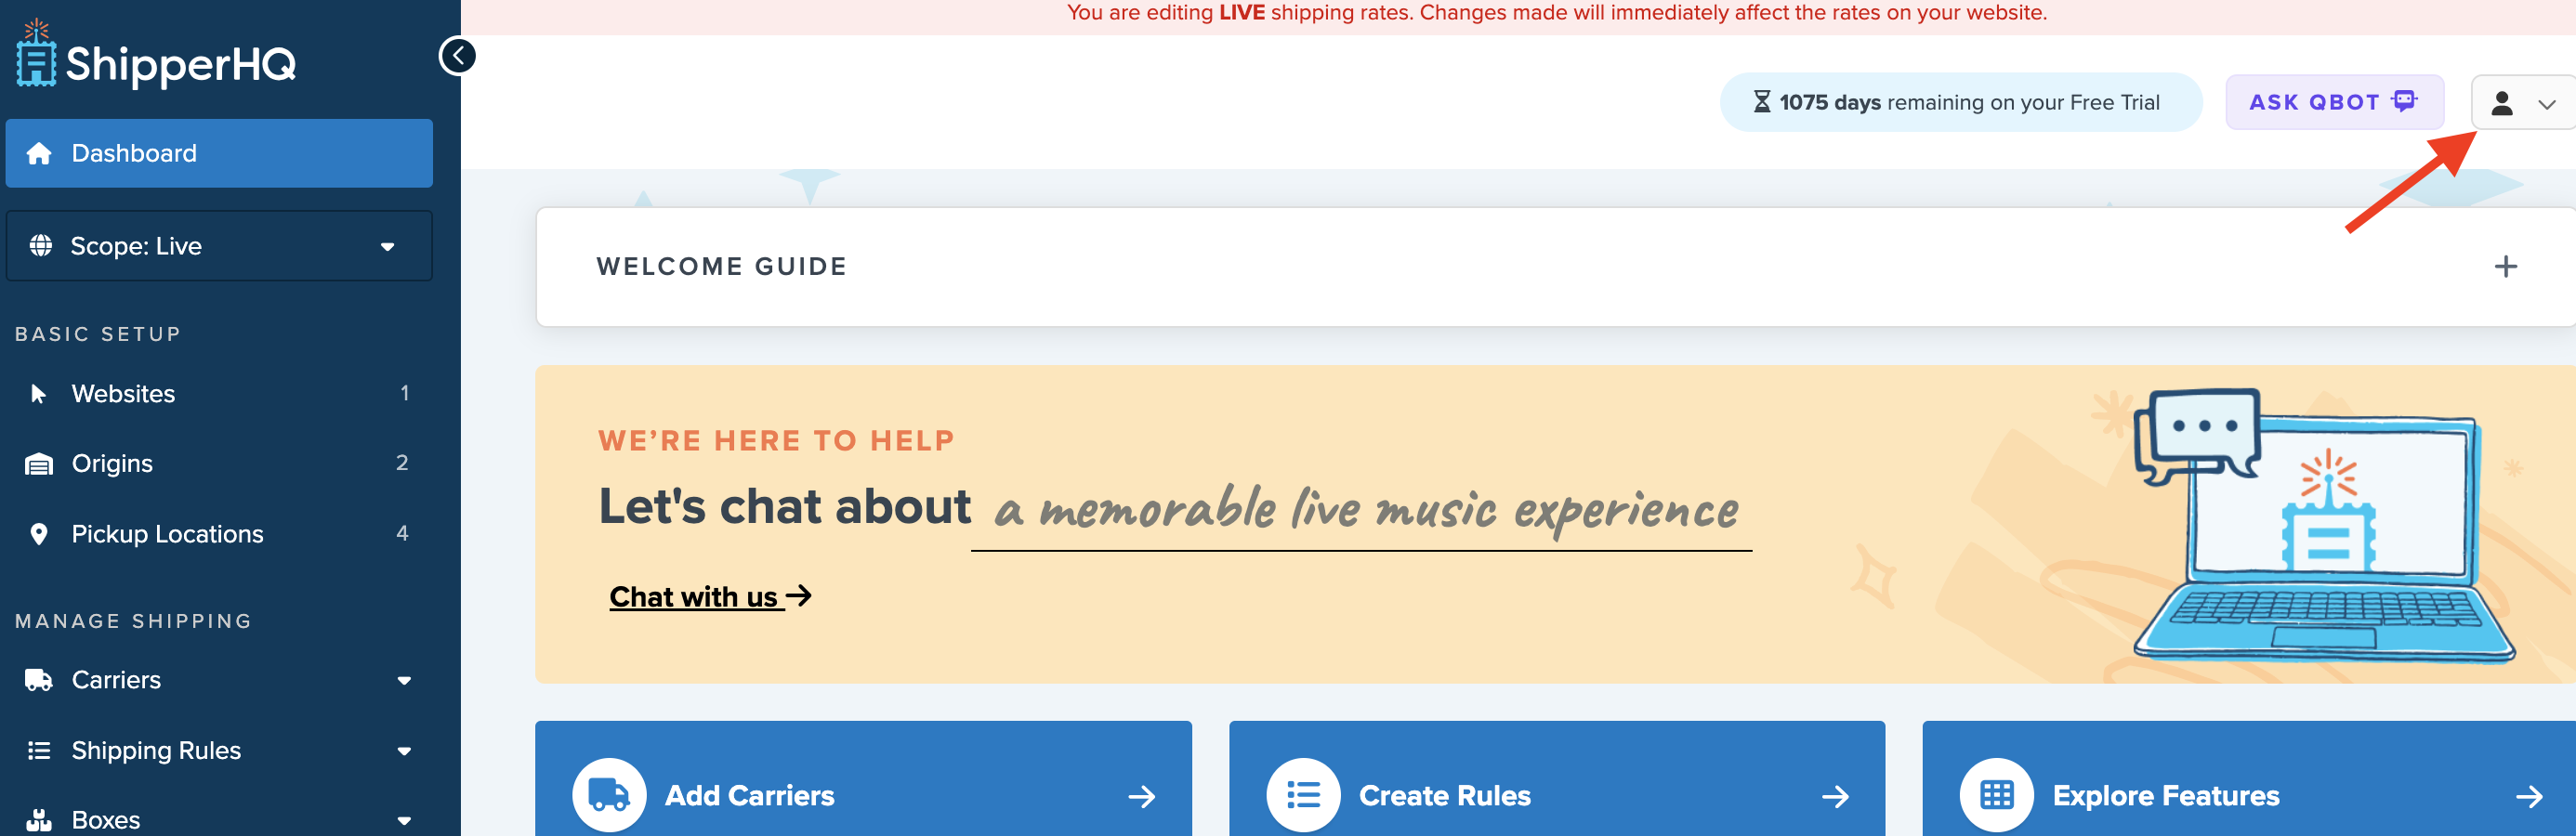Select Pickup Locations in the sidebar
This screenshot has height=836, width=2576.
(167, 534)
